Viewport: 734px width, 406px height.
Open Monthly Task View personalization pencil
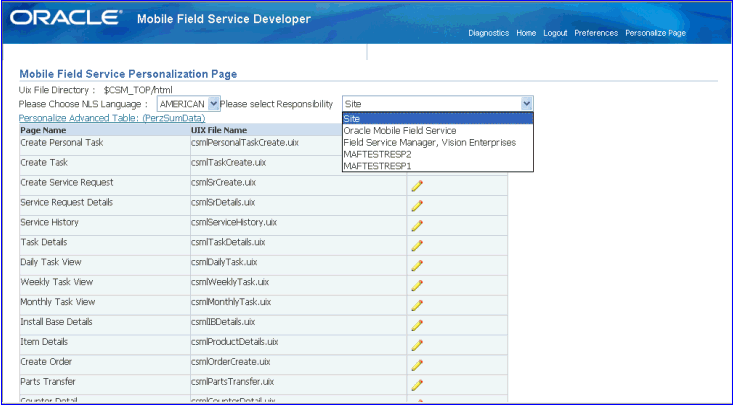coord(417,305)
